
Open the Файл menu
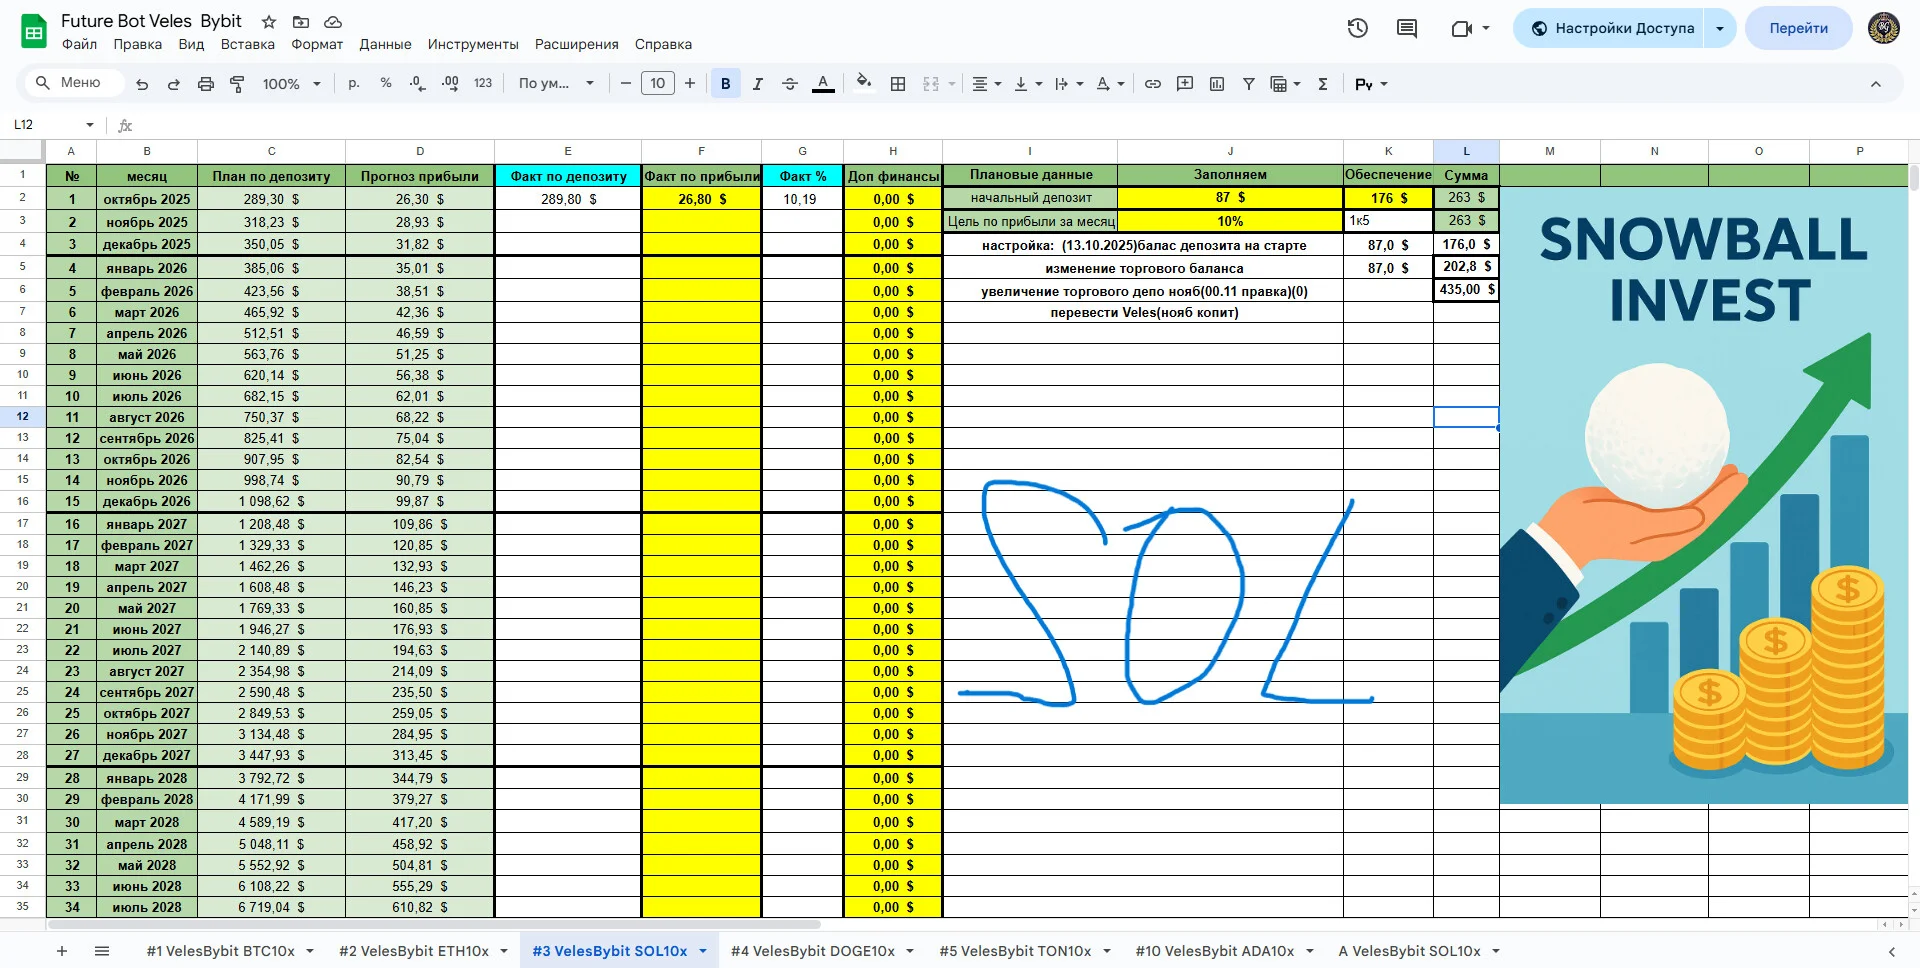coord(79,44)
